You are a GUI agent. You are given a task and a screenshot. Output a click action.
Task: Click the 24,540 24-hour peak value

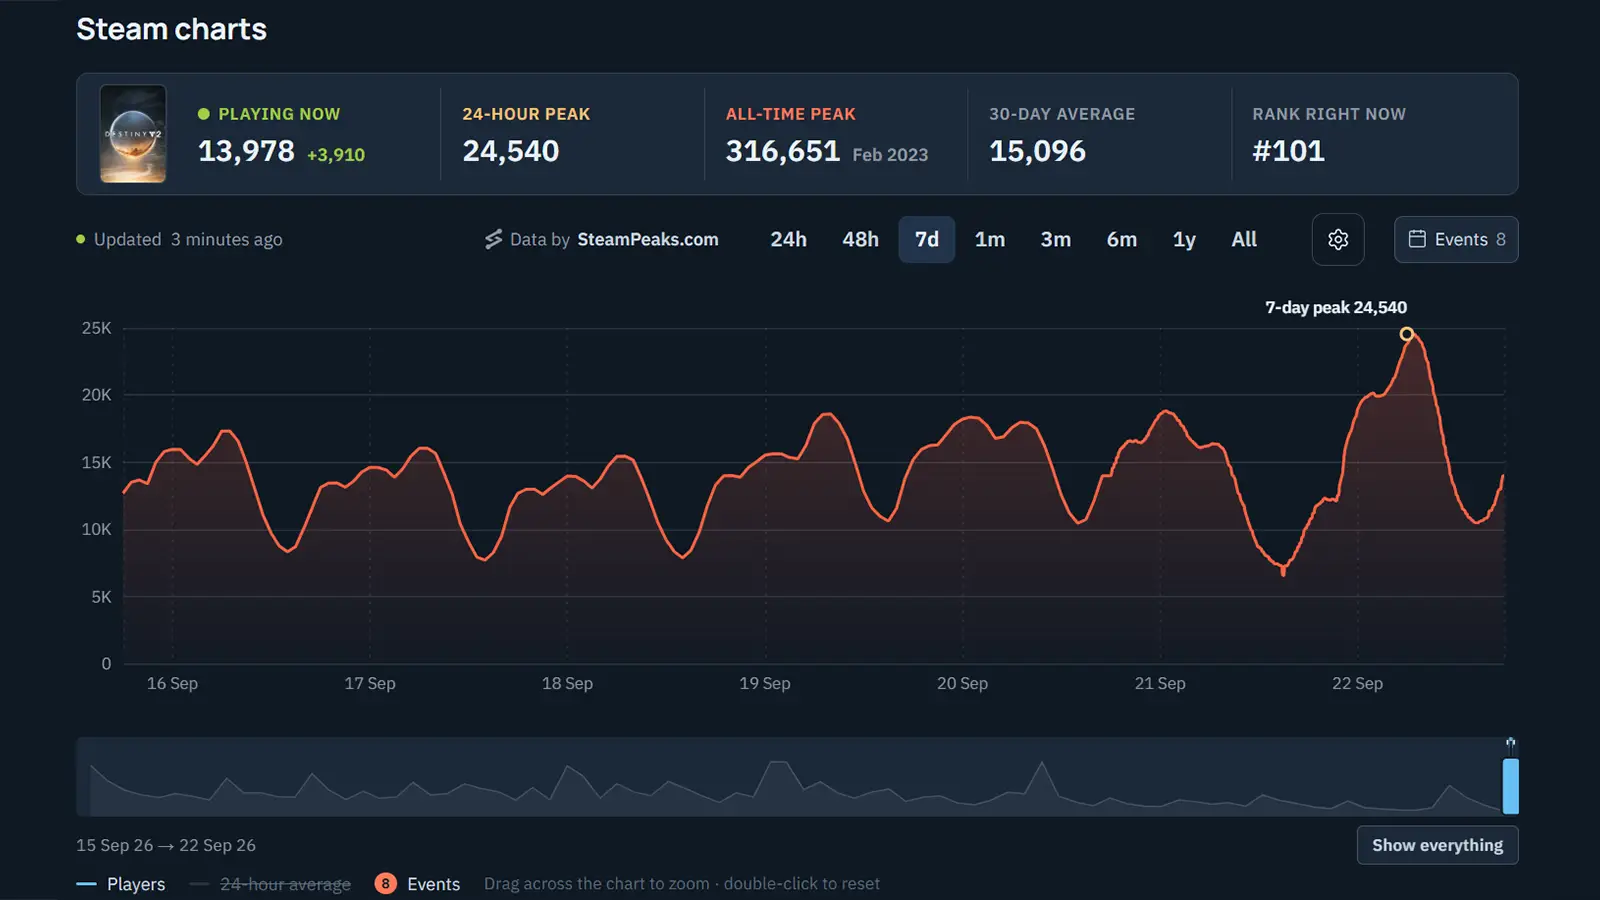(511, 151)
